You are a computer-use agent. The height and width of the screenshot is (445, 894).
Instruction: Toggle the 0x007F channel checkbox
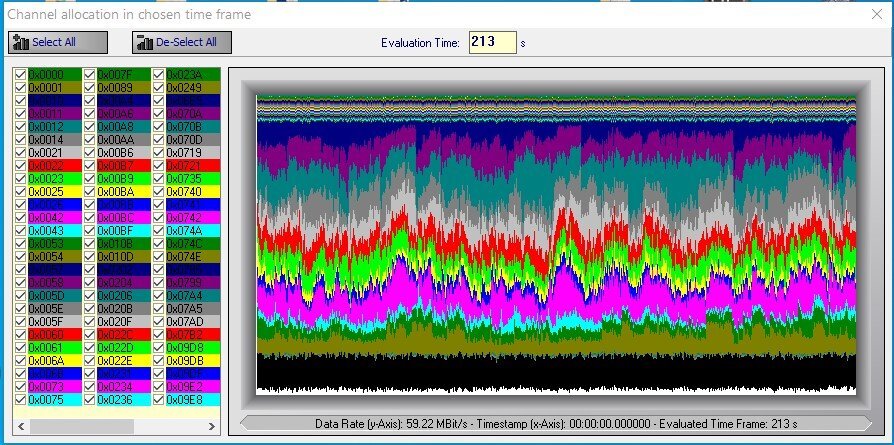[x=90, y=75]
